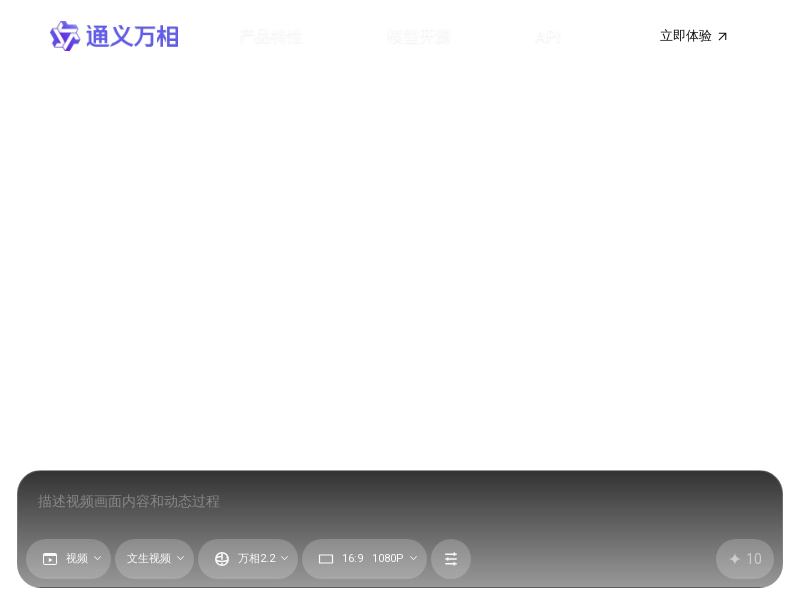This screenshot has height=600, width=800.
Task: Open the 模型开源 navigation item
Action: [418, 37]
